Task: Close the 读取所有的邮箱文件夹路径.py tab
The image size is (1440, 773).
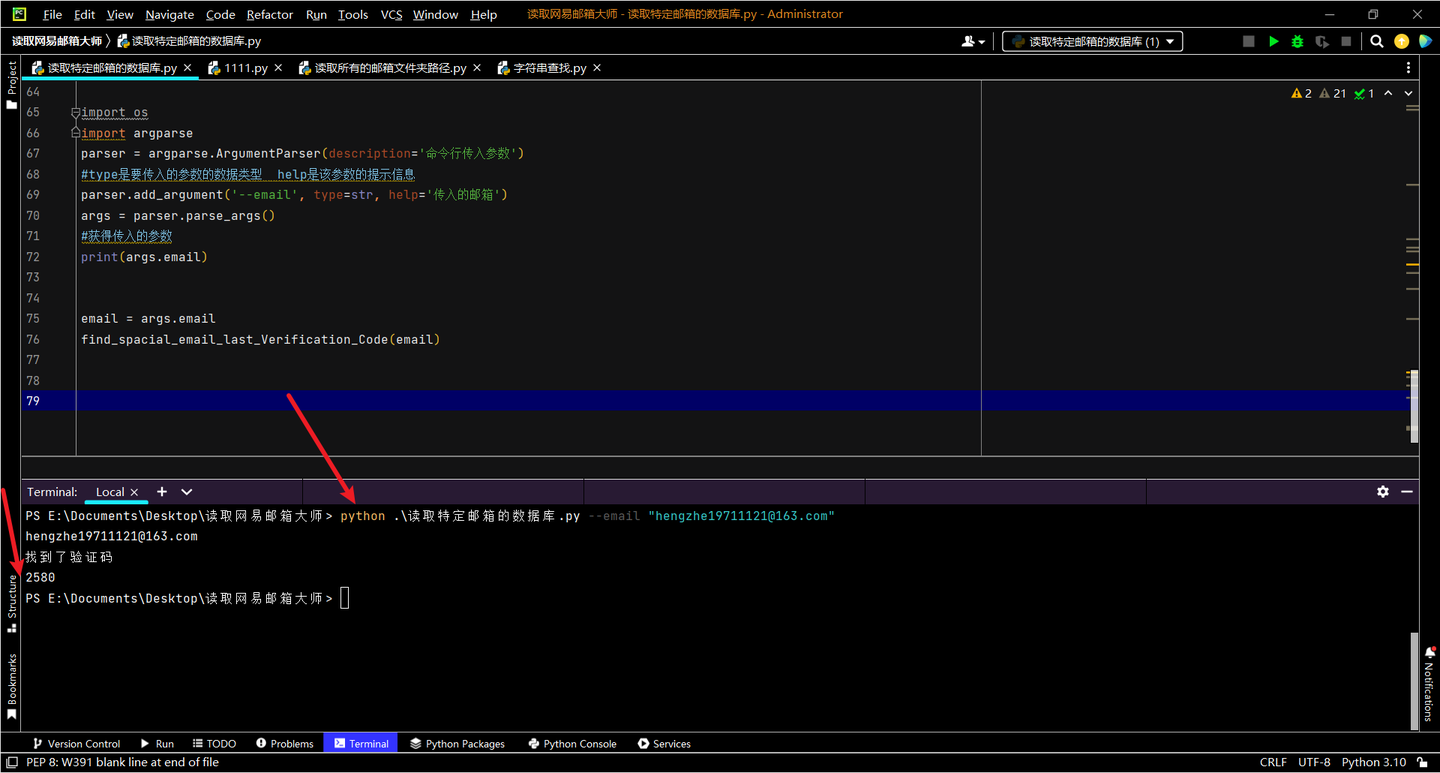Action: tap(477, 68)
